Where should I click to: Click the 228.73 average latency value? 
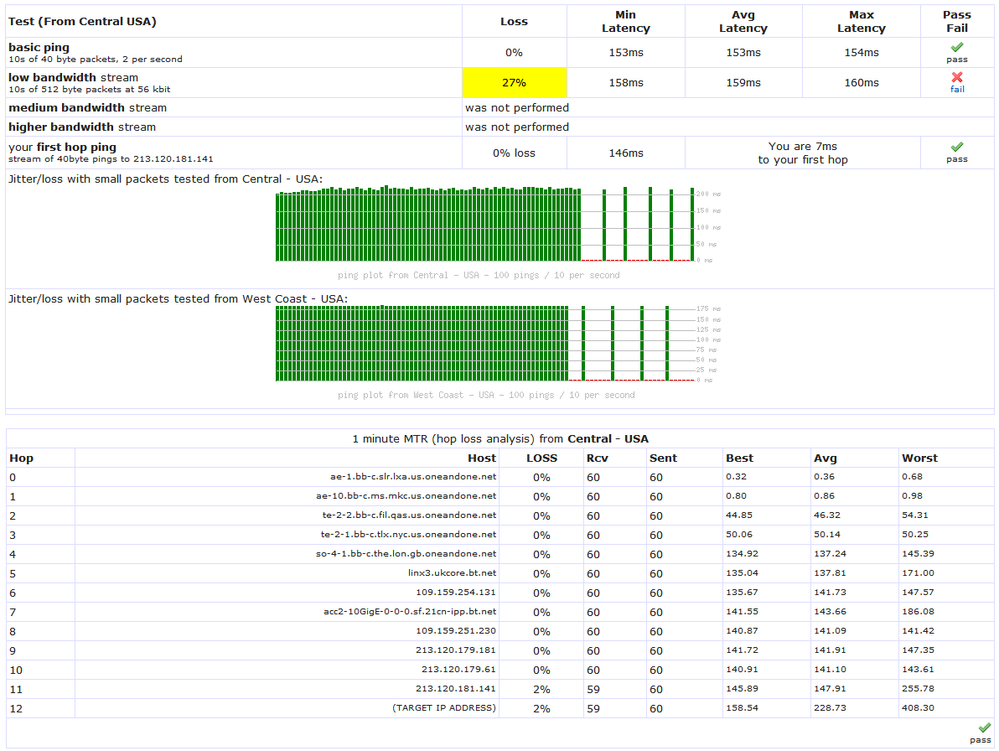click(x=830, y=708)
